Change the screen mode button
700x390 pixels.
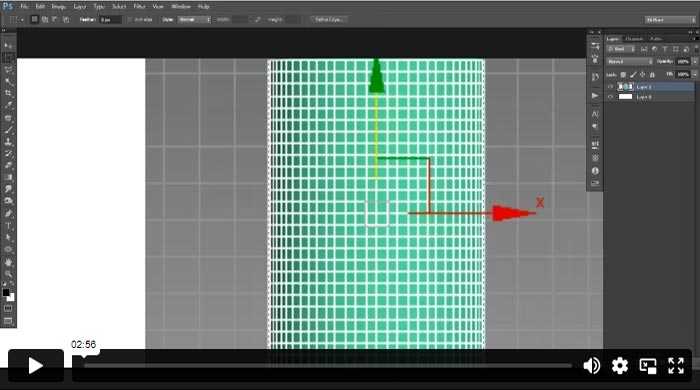tap(8, 321)
